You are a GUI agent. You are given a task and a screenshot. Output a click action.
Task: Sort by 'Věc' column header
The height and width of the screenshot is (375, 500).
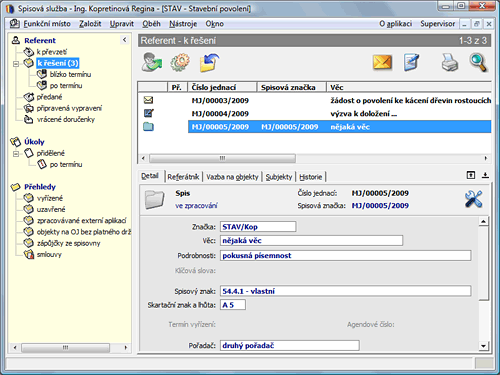coord(409,87)
